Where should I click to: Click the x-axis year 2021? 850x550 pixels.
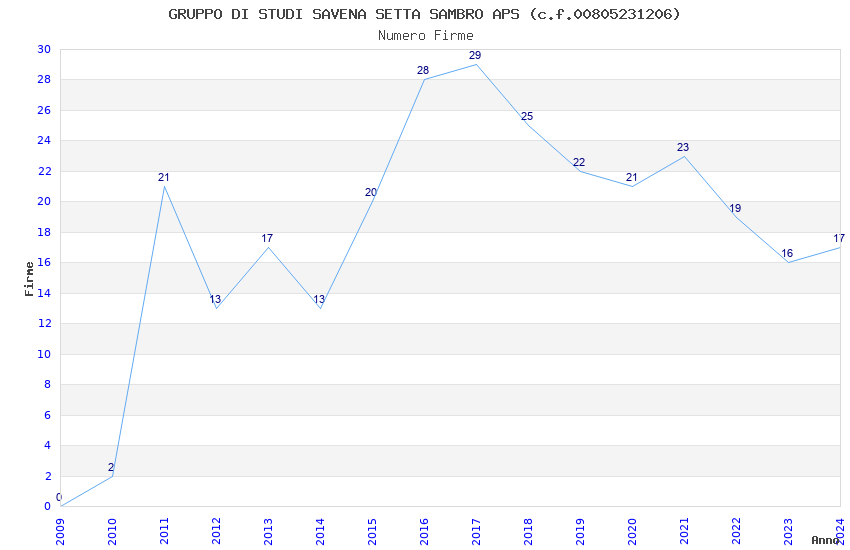(x=685, y=531)
